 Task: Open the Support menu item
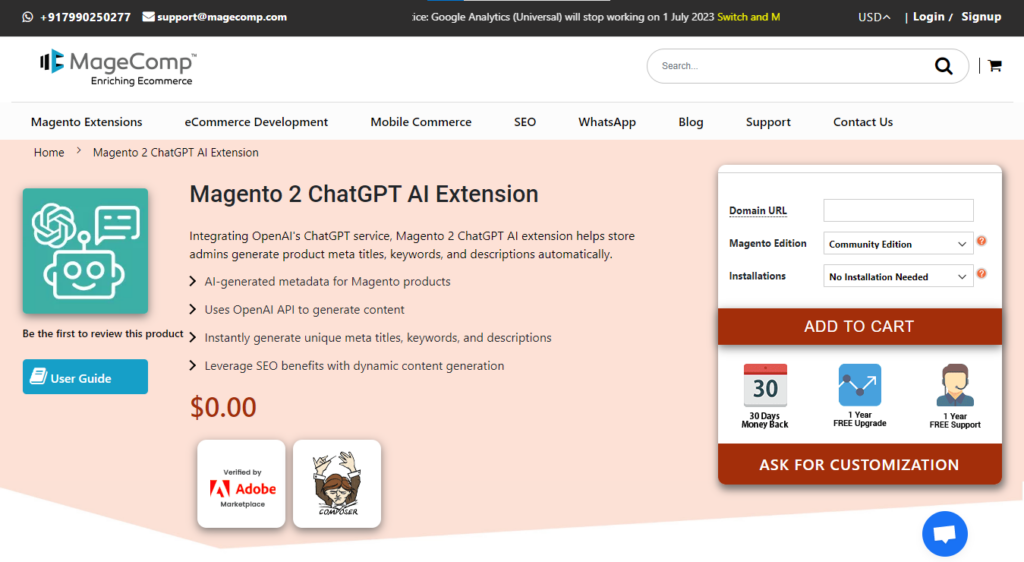pos(768,122)
